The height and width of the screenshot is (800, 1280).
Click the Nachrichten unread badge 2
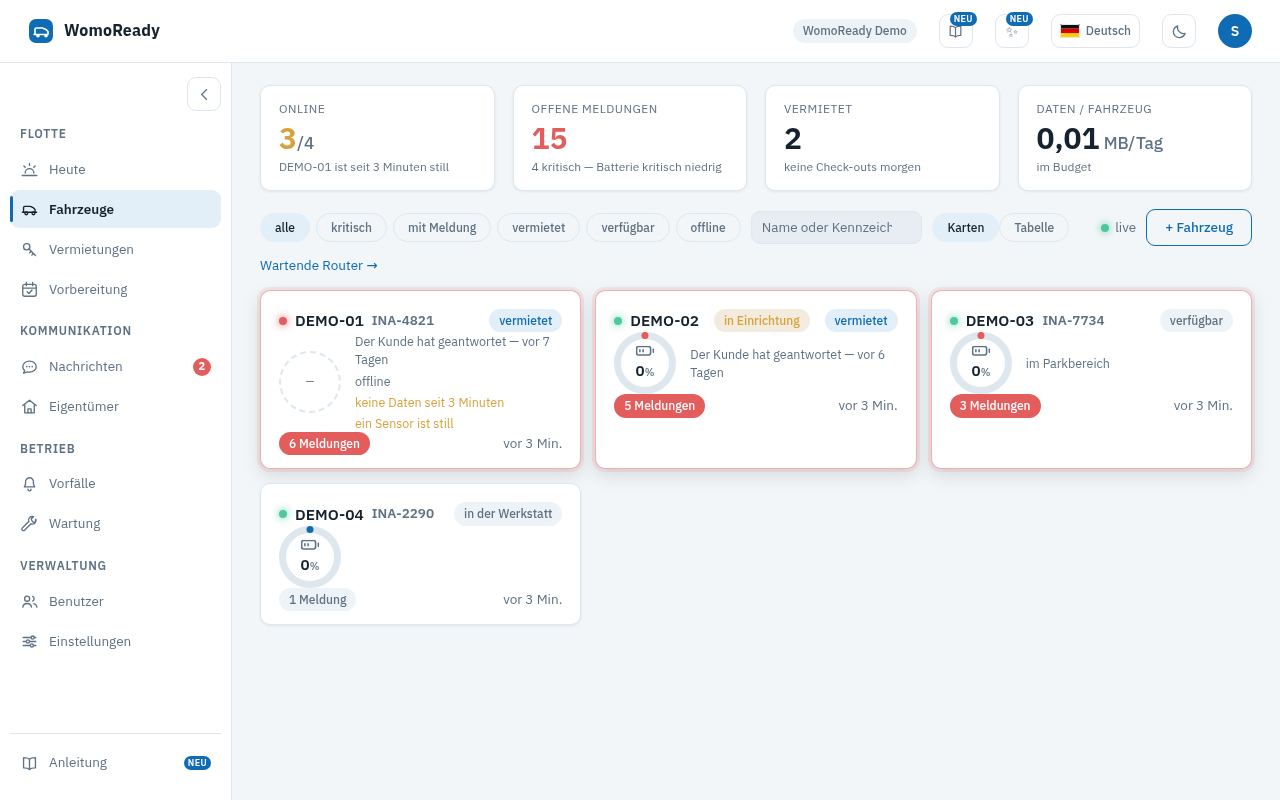[202, 367]
